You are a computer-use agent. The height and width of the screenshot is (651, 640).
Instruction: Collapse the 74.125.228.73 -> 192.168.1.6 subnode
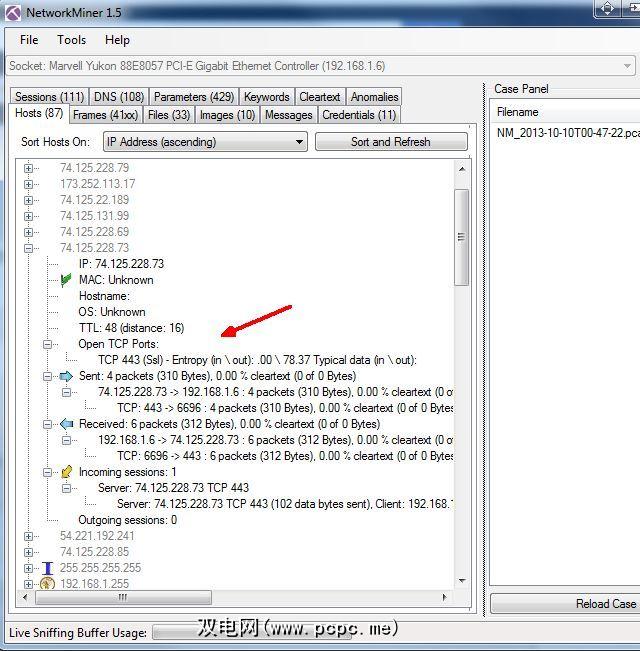pos(66,392)
